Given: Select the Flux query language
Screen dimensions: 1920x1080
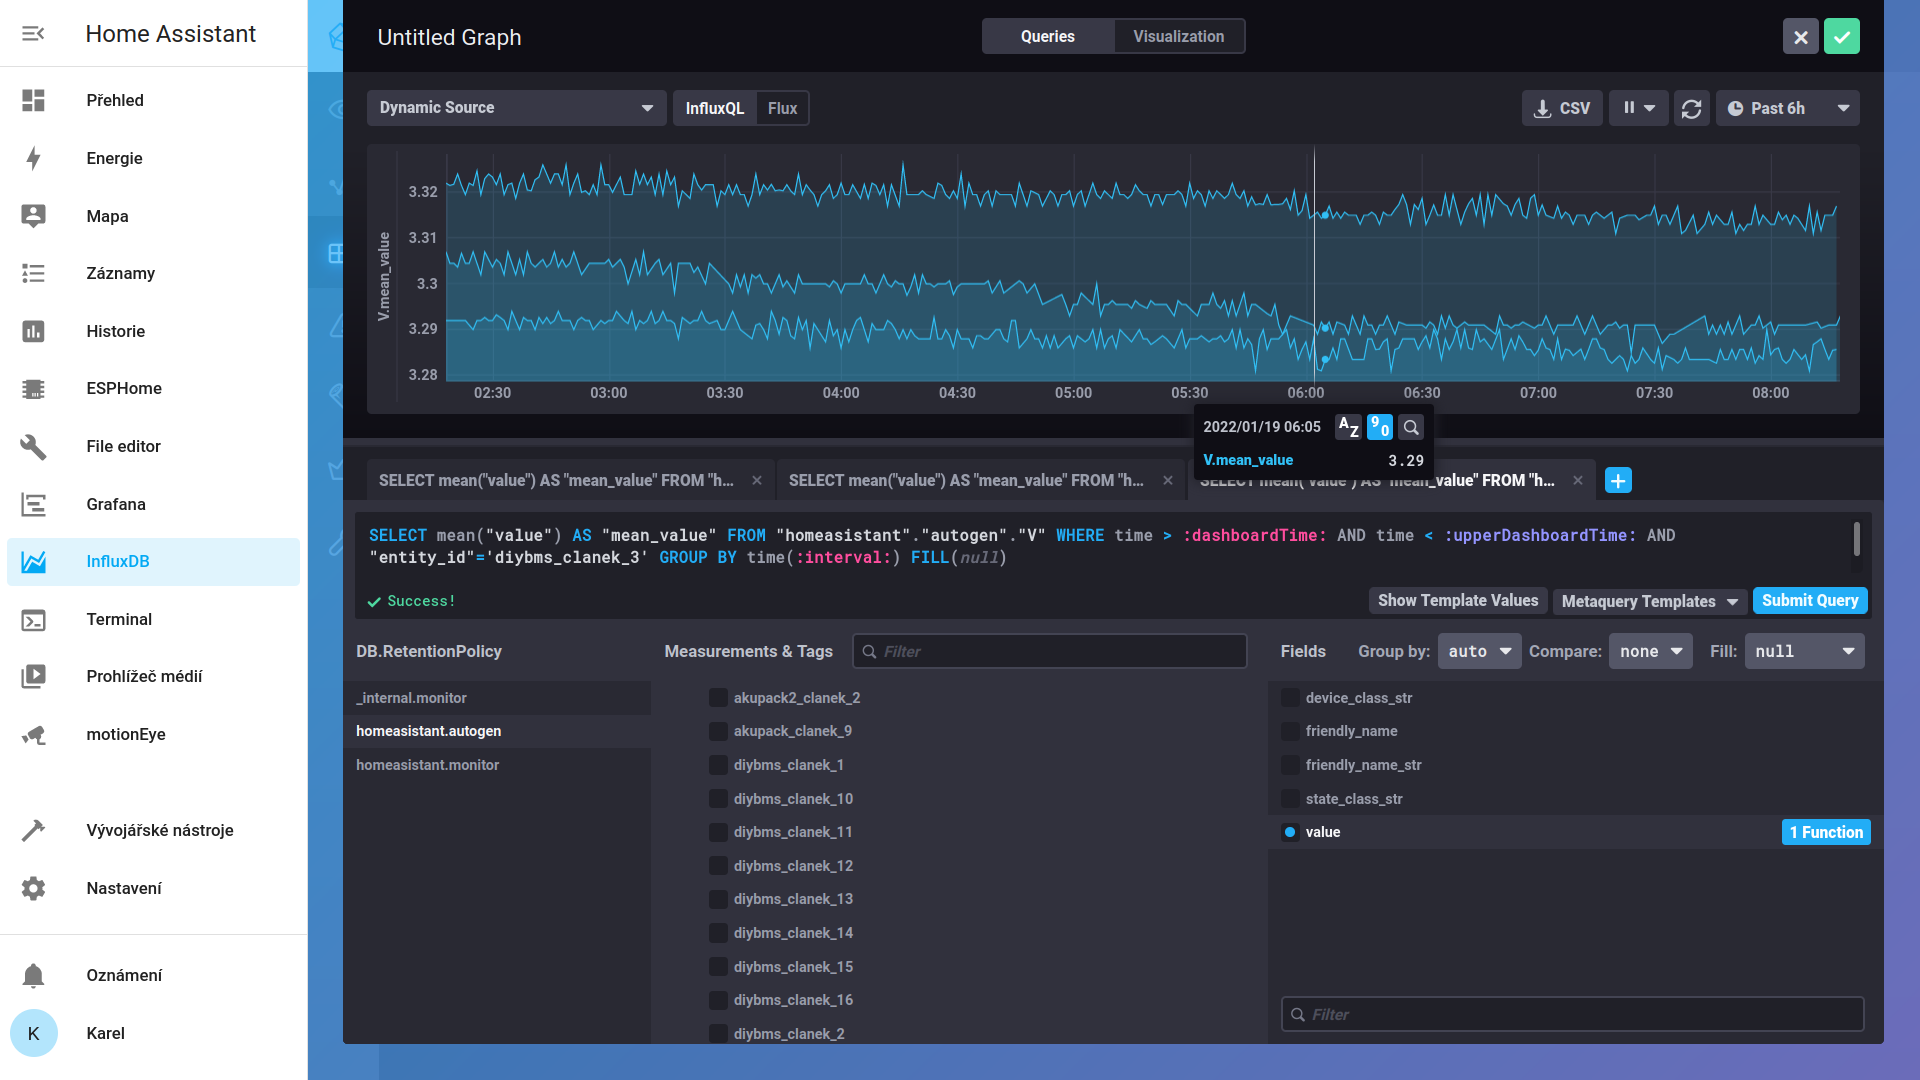Looking at the screenshot, I should 782,108.
